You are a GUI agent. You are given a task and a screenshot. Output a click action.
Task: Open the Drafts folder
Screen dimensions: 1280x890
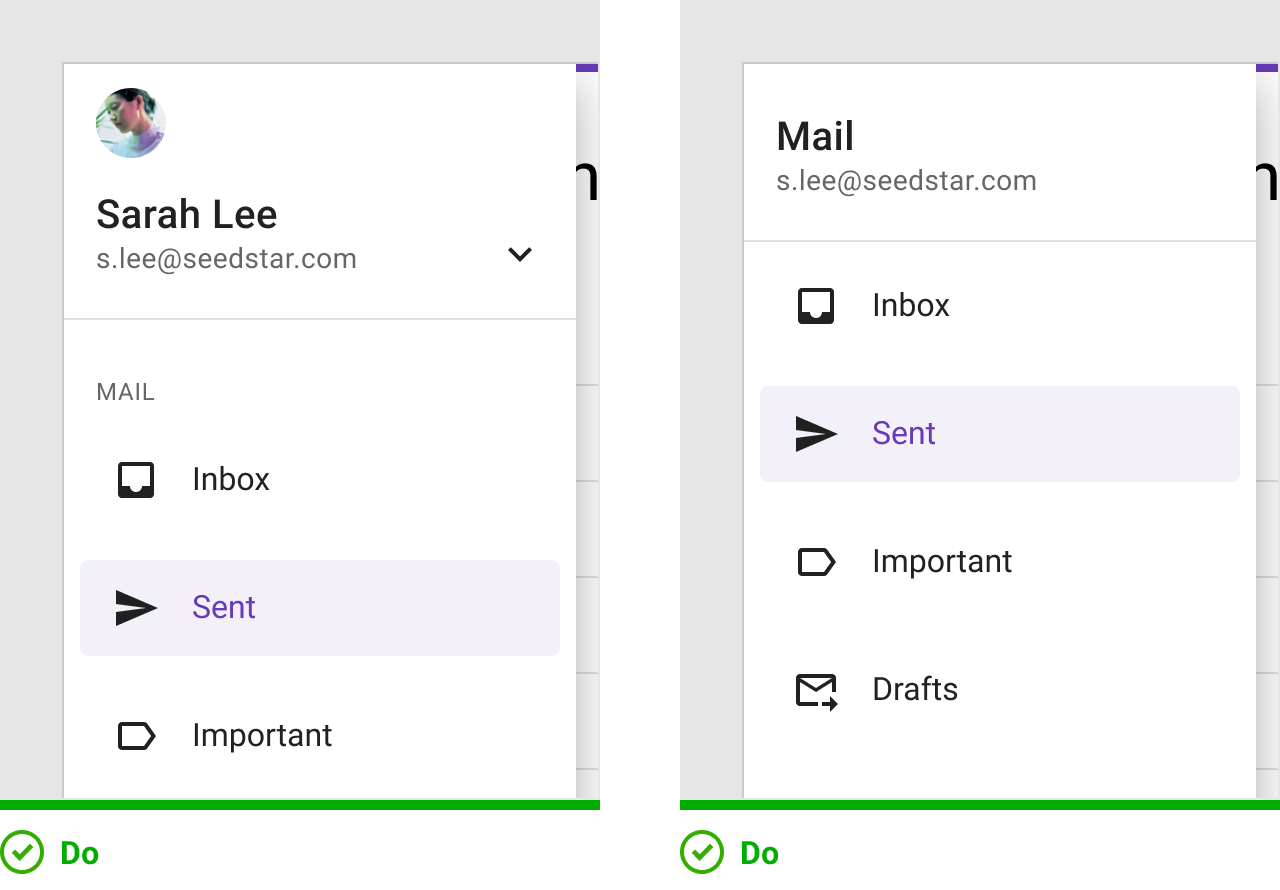[914, 689]
